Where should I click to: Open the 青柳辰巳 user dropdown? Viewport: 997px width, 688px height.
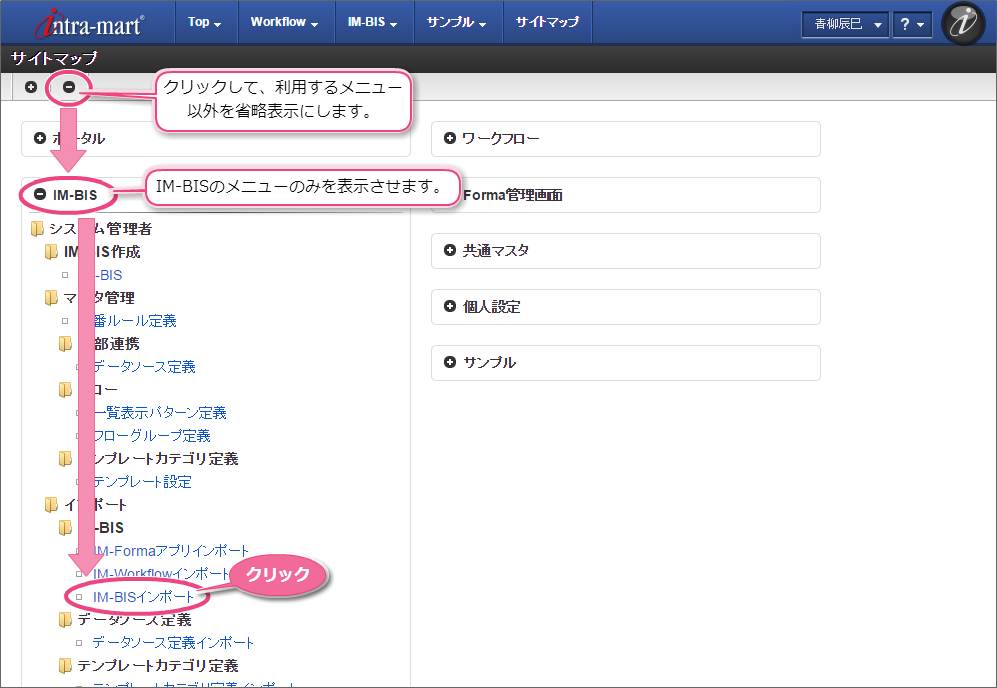point(845,25)
